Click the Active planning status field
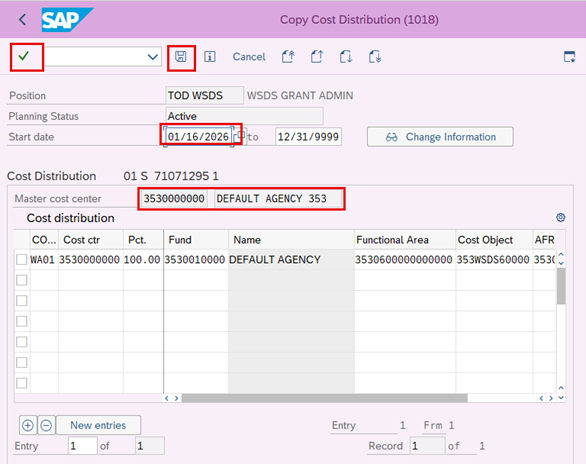 coord(244,116)
